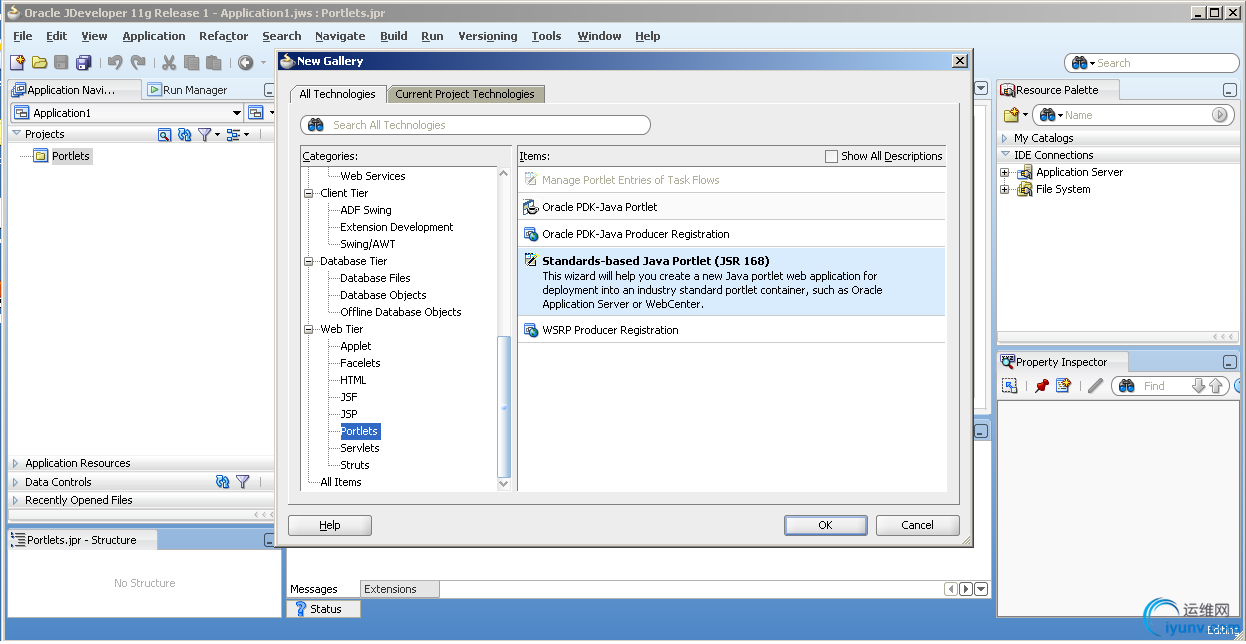Image resolution: width=1246 pixels, height=644 pixels.
Task: Click the Property Inspector pin icon
Action: tap(1041, 385)
